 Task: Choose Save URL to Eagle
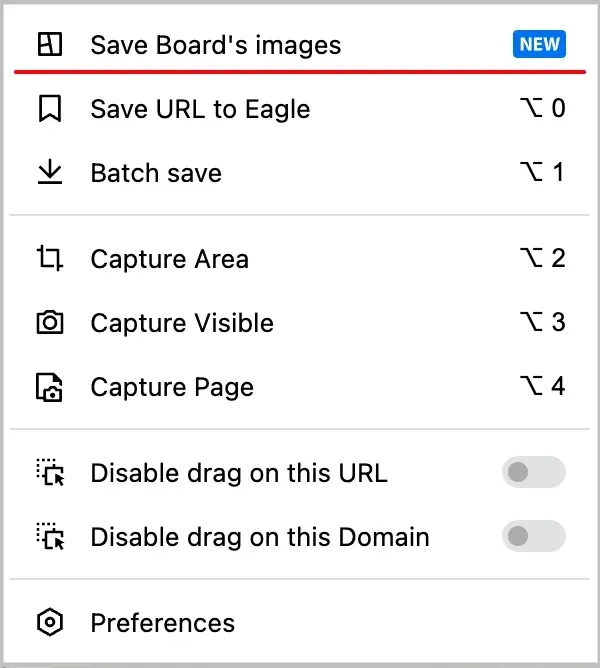(x=300, y=109)
